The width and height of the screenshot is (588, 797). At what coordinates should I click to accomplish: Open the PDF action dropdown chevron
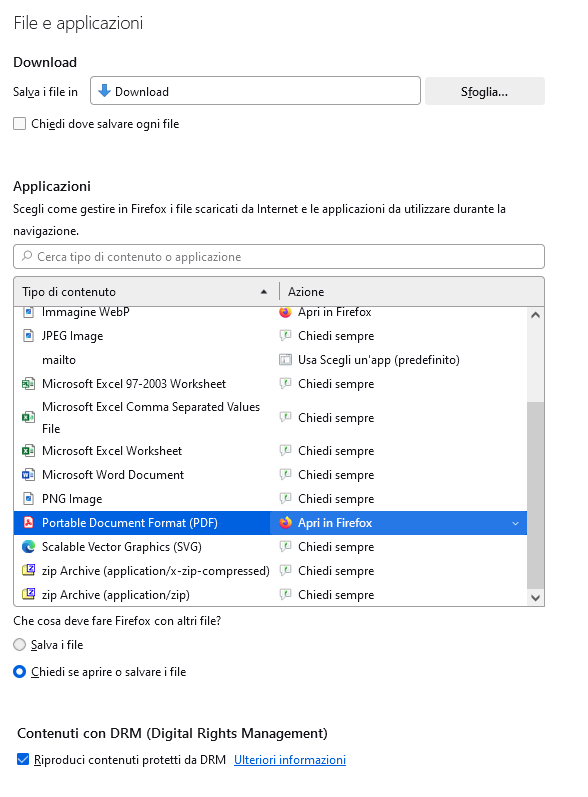(515, 523)
